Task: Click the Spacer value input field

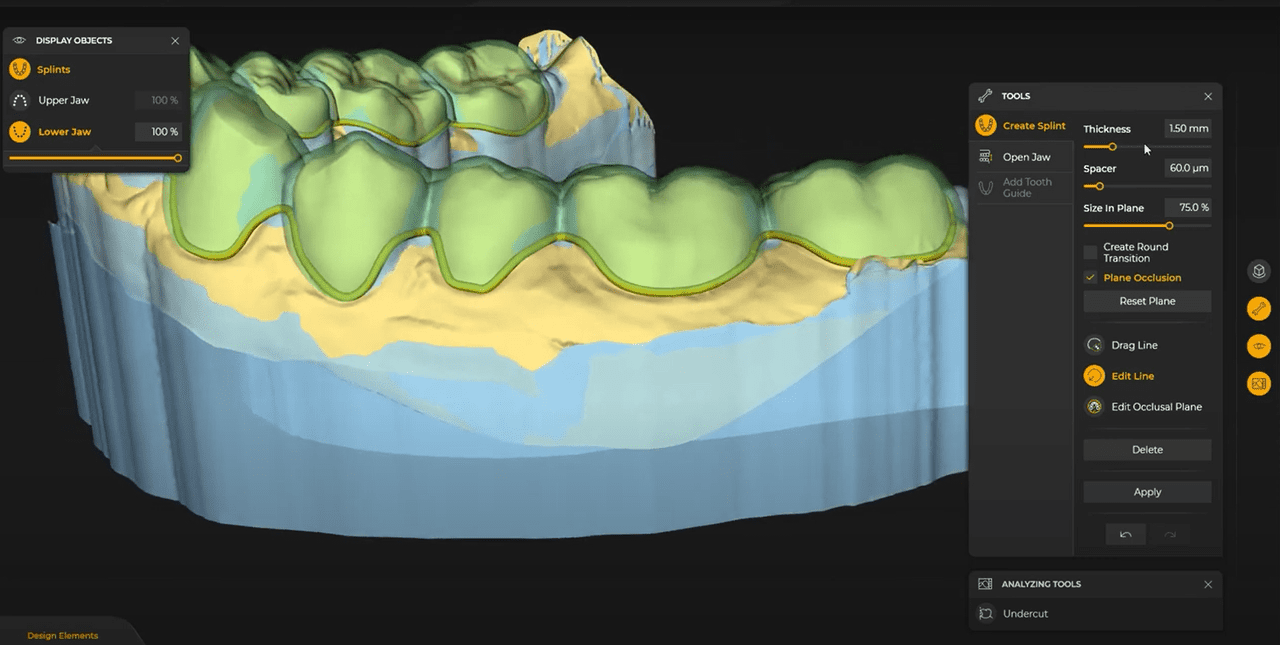Action: click(1188, 168)
